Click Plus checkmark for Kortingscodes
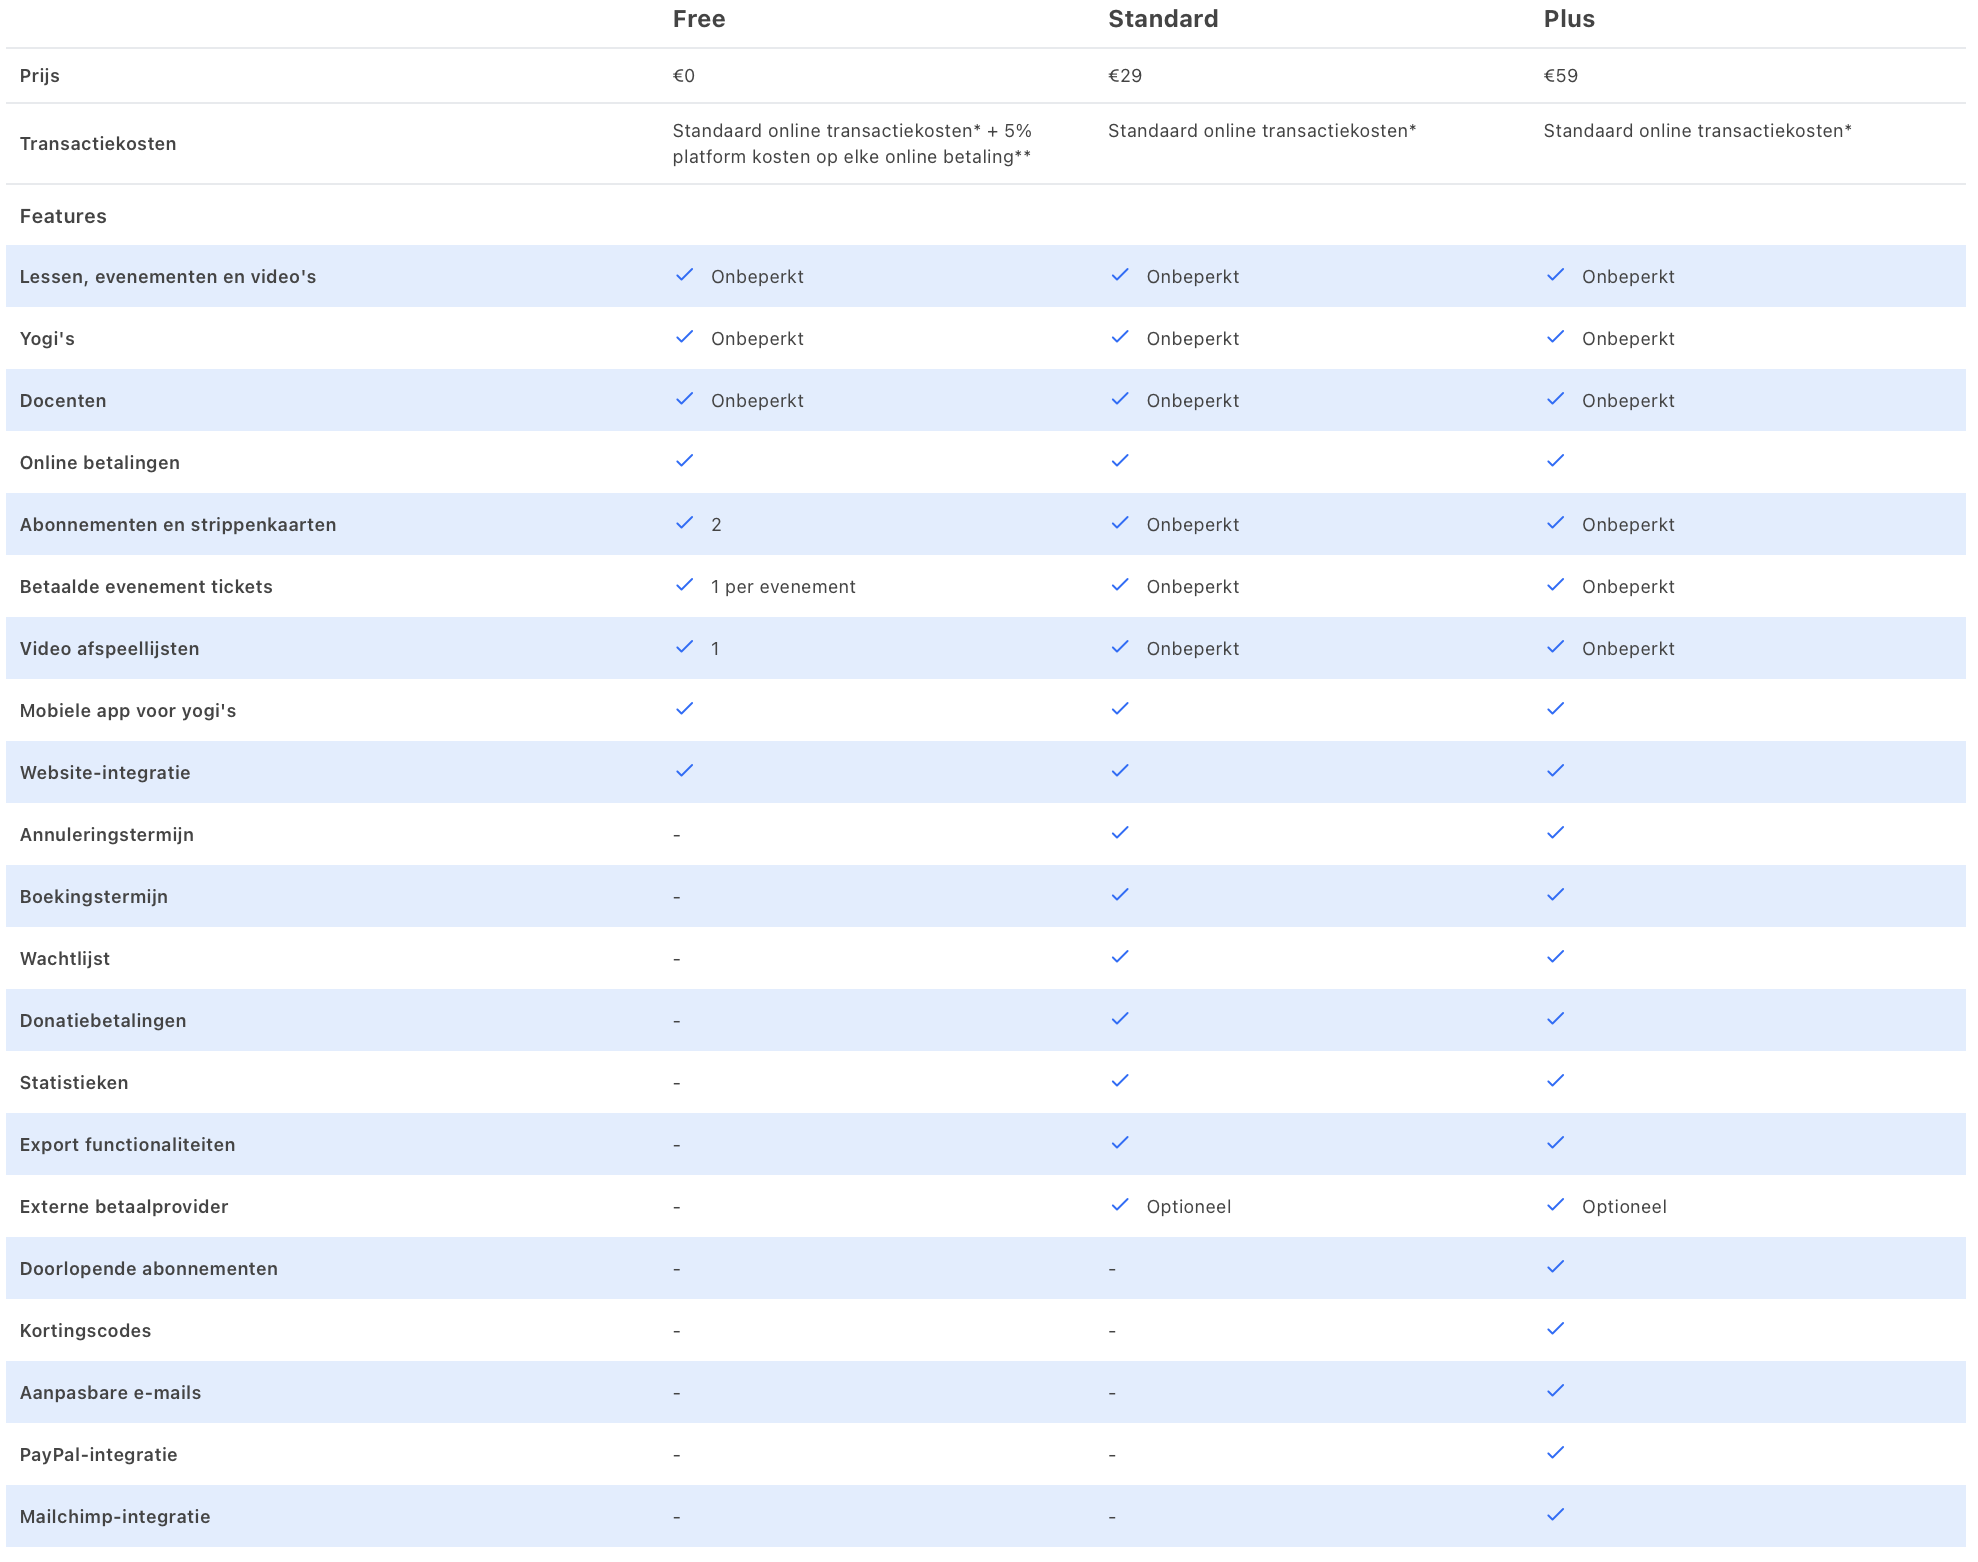Image resolution: width=1978 pixels, height=1562 pixels. [x=1555, y=1329]
